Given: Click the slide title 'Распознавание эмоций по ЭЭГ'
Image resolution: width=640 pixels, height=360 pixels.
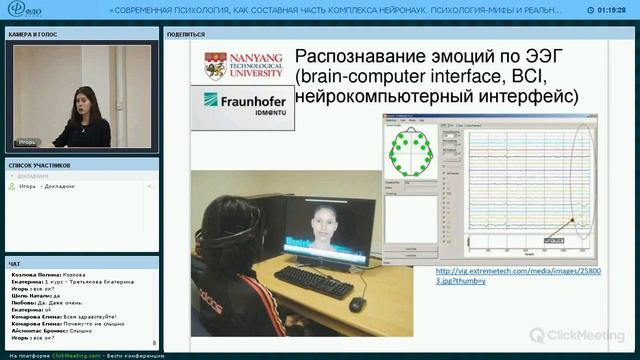Looking at the screenshot, I should click(429, 56).
